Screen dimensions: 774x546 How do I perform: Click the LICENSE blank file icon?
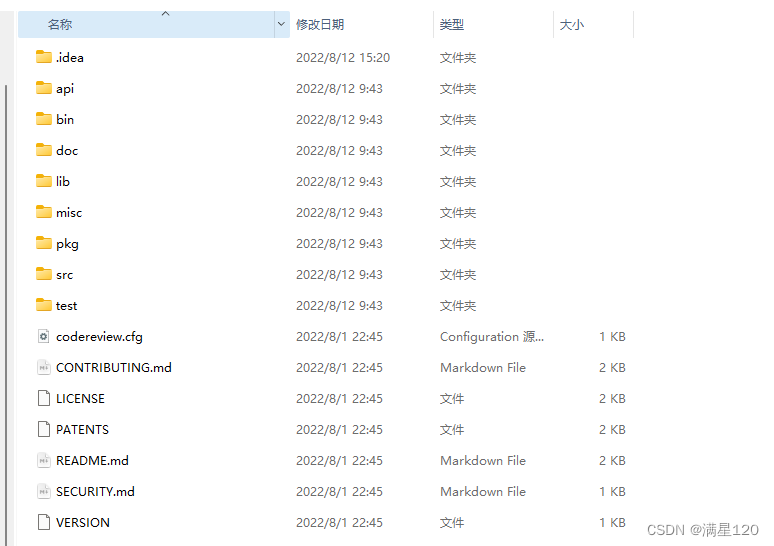click(43, 398)
